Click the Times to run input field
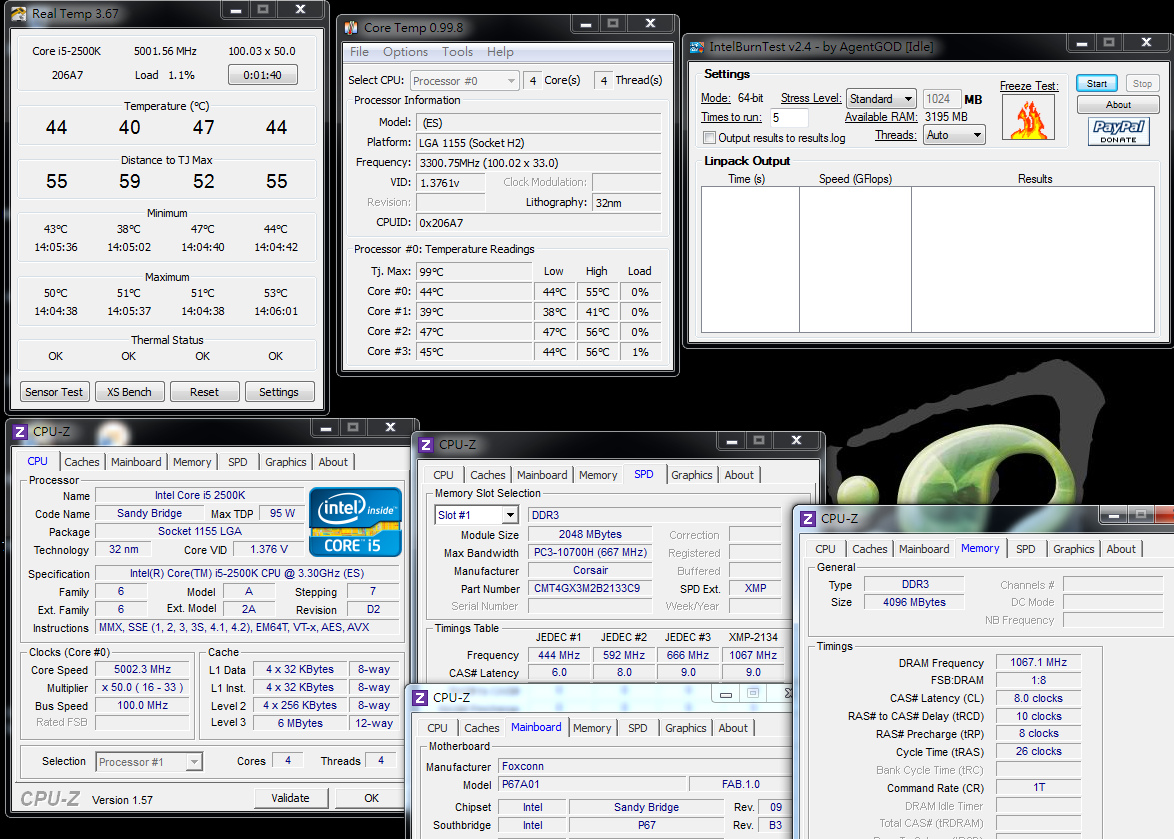Image resolution: width=1174 pixels, height=839 pixels. tap(789, 118)
